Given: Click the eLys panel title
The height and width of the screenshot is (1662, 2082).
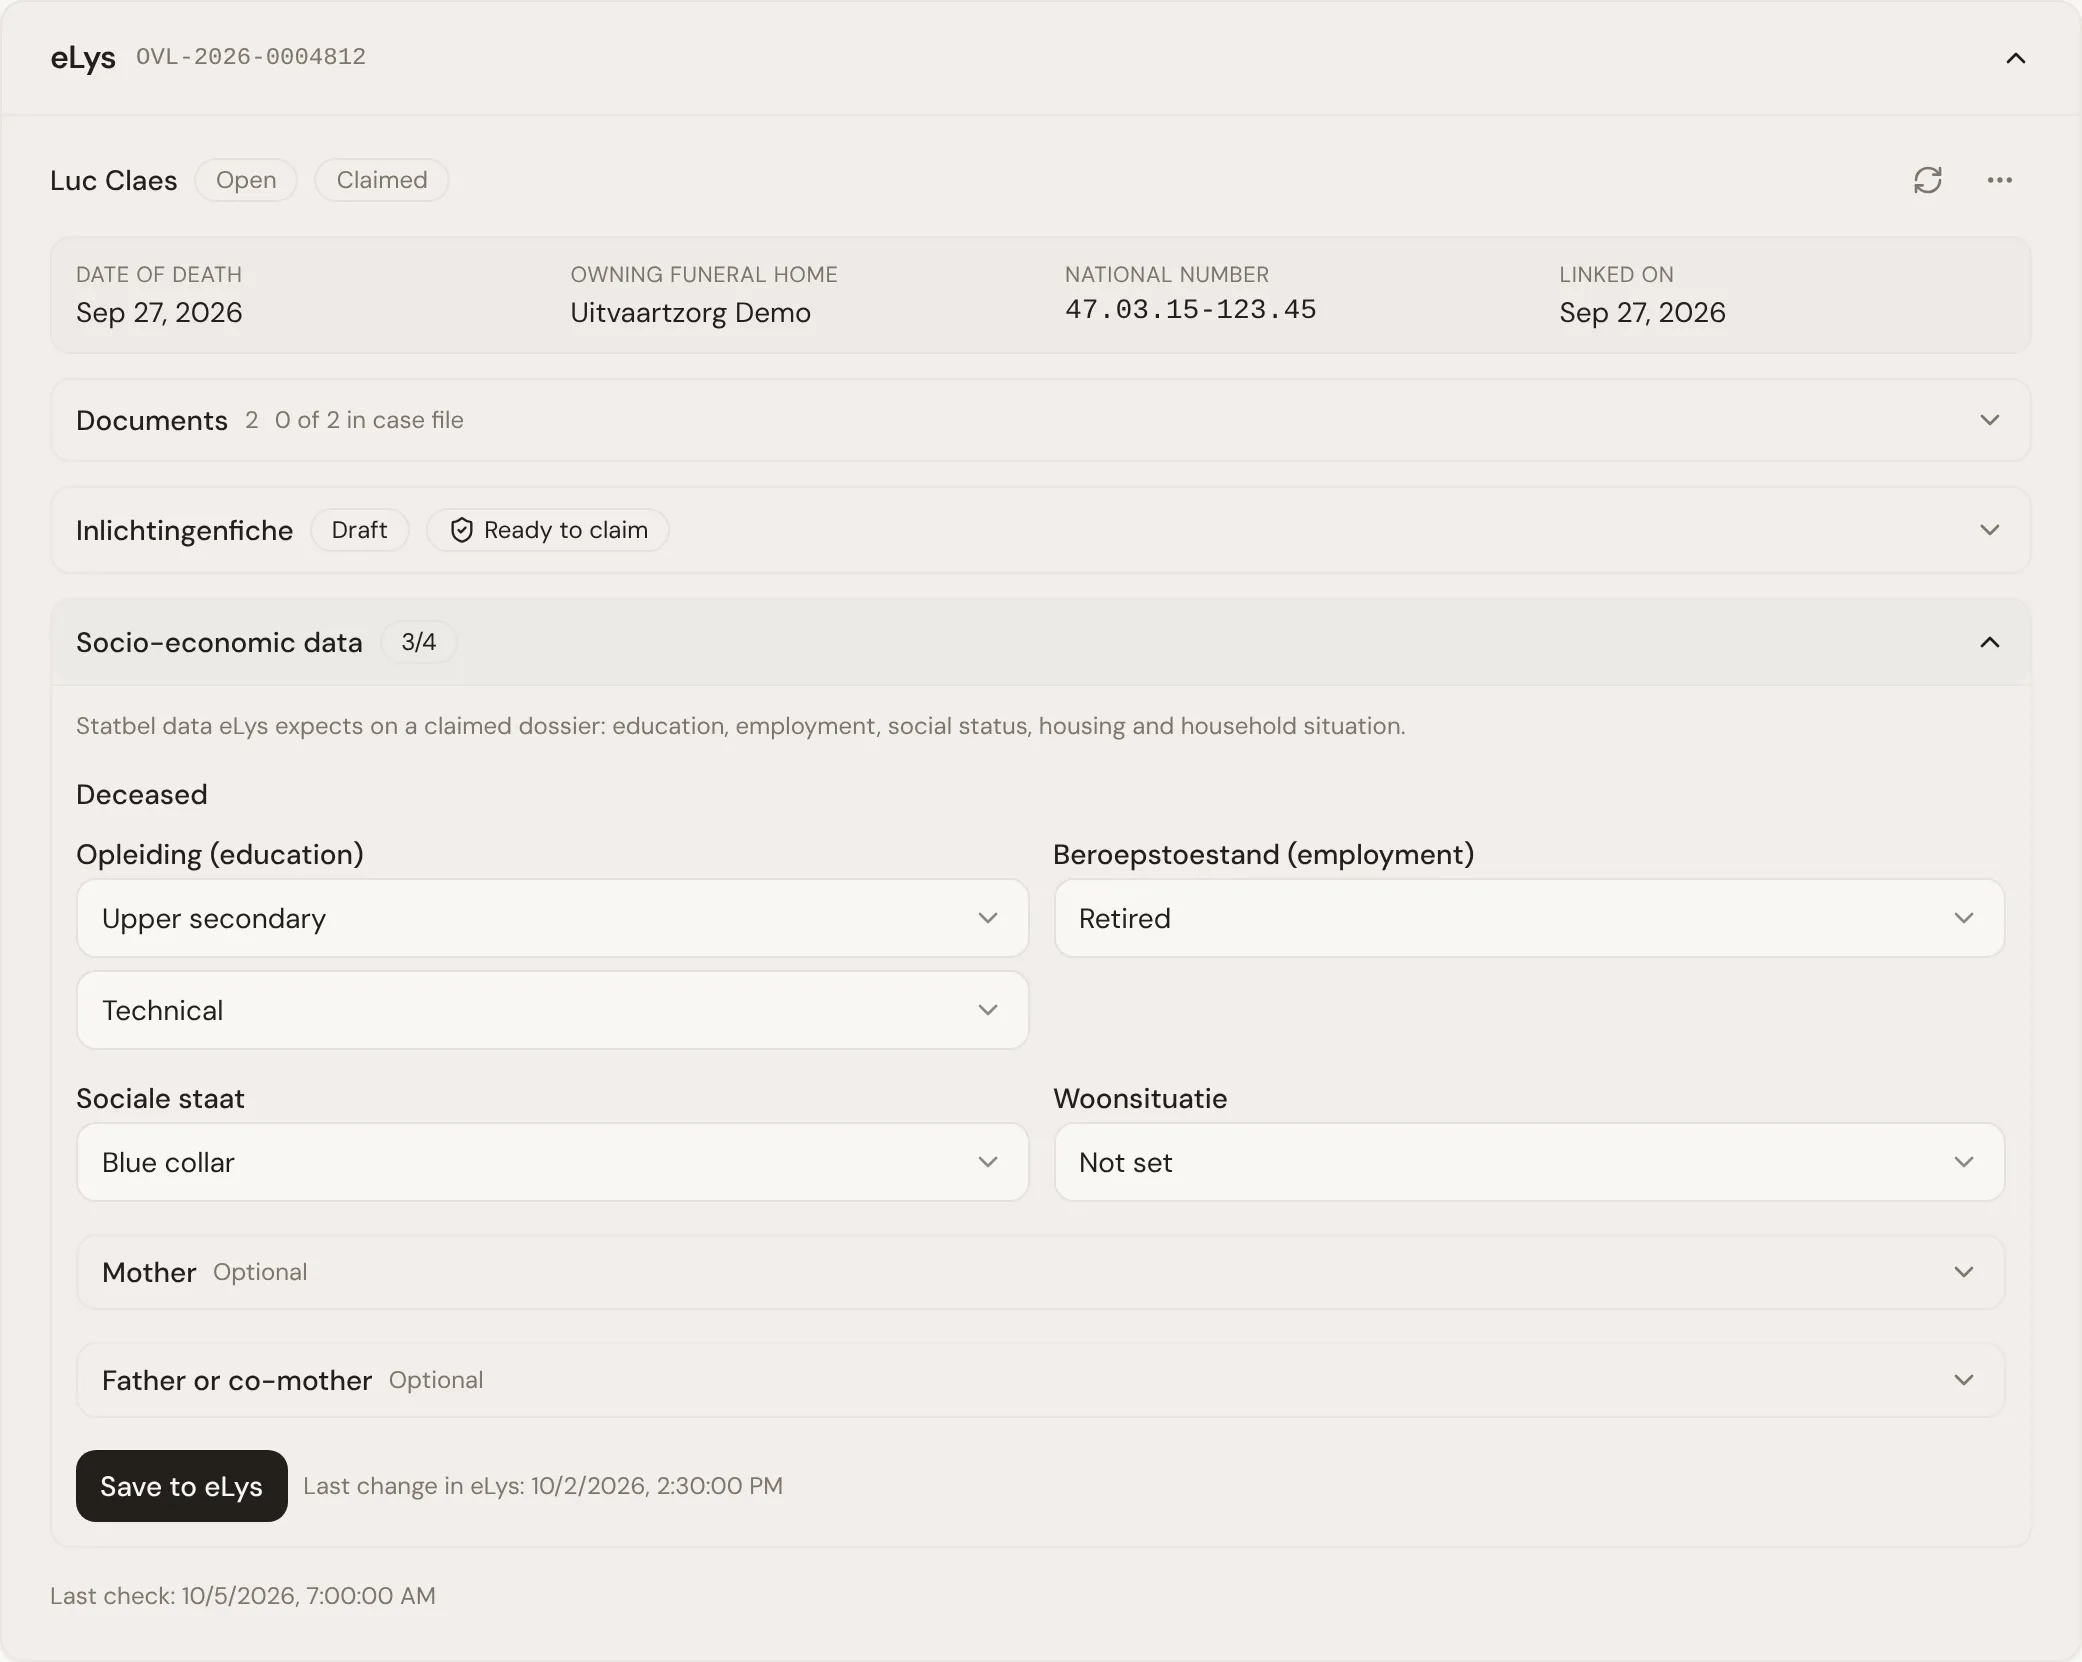Looking at the screenshot, I should click(83, 58).
